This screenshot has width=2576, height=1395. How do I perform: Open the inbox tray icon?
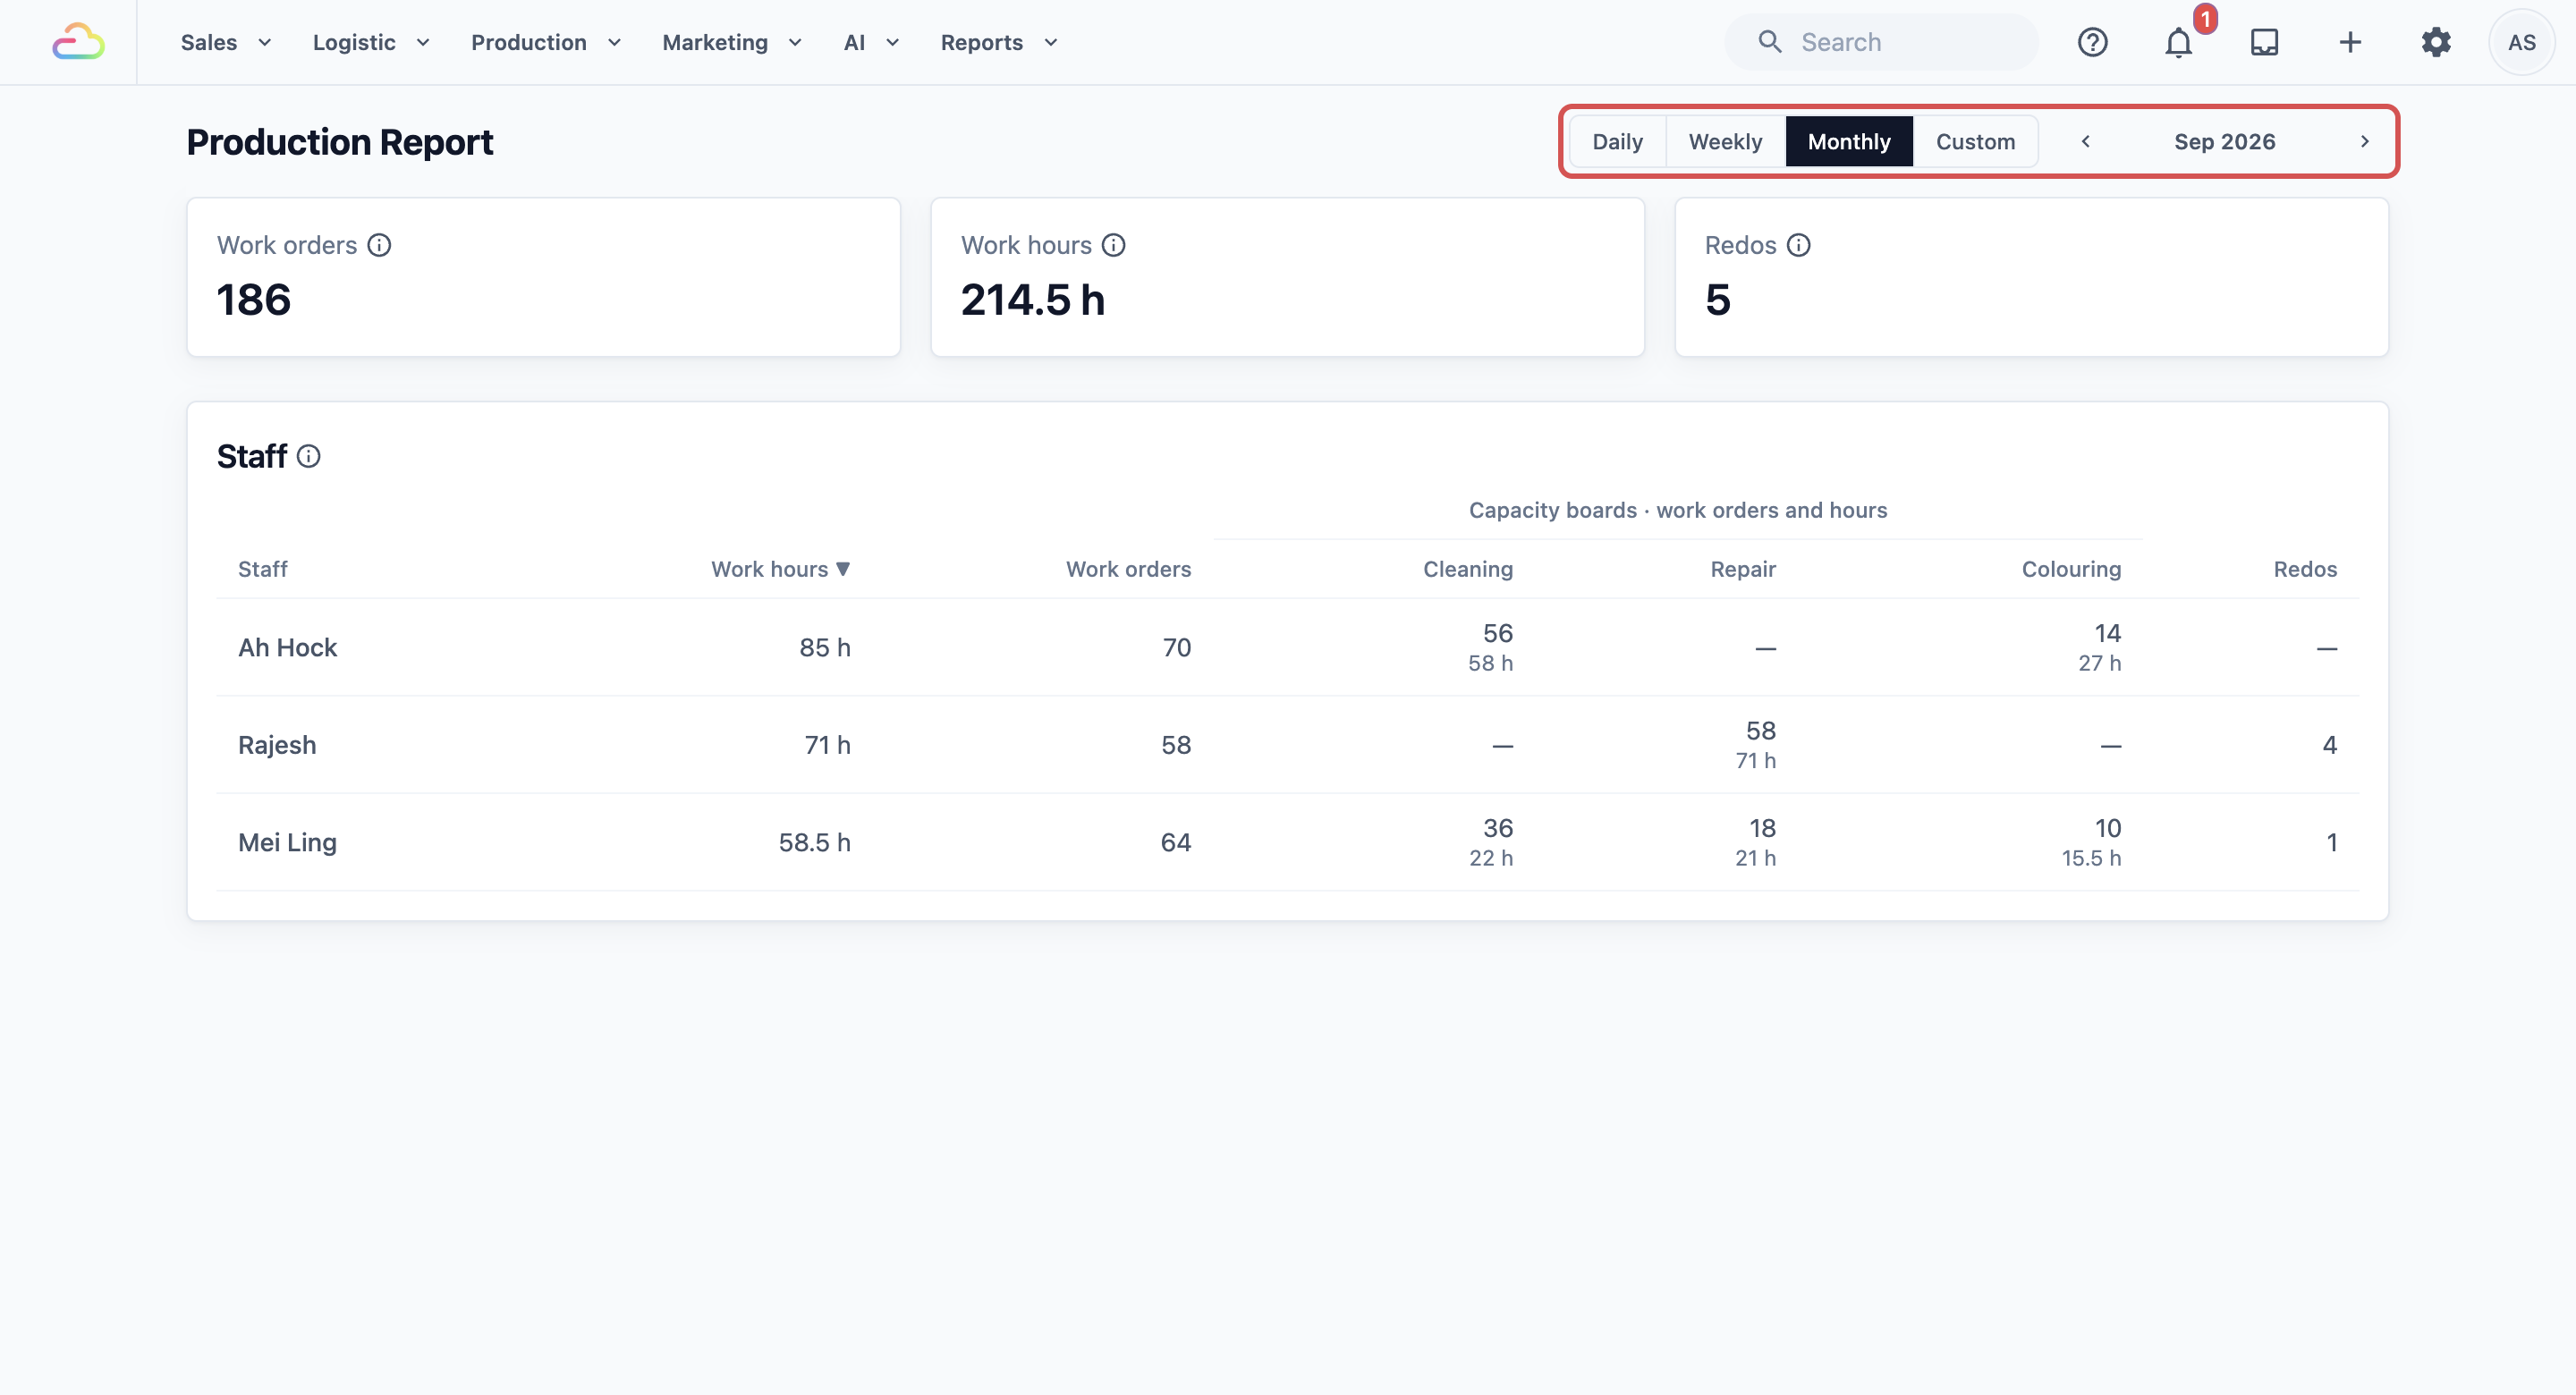tap(2264, 42)
